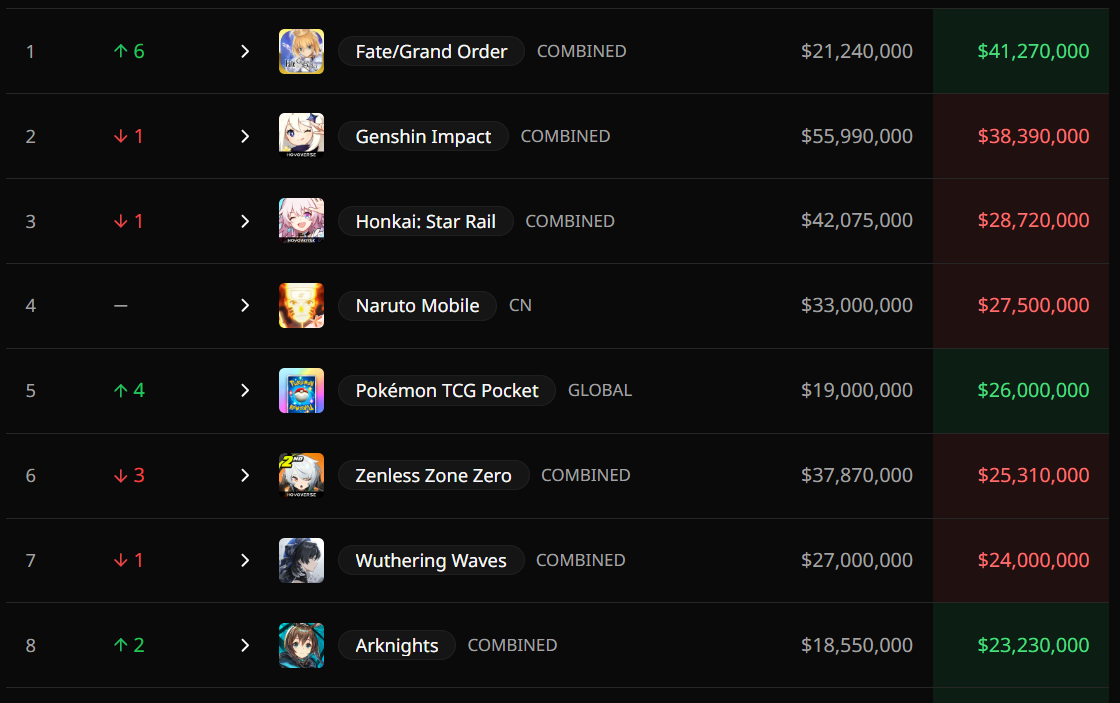Expand the Fate/Grand Order row chevron

[245, 51]
